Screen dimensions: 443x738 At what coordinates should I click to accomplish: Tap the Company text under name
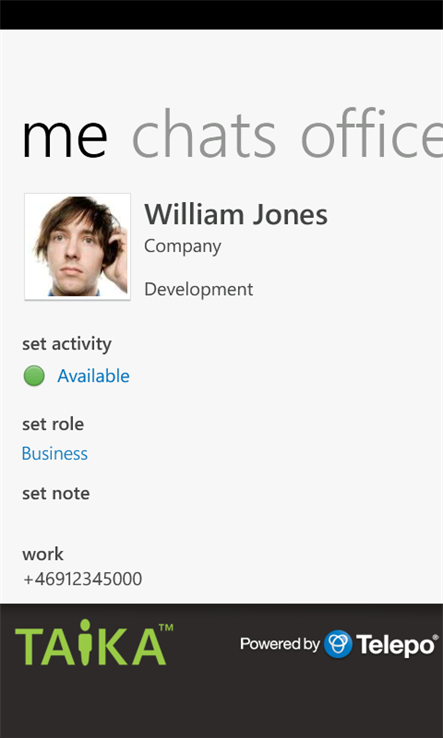(x=183, y=246)
